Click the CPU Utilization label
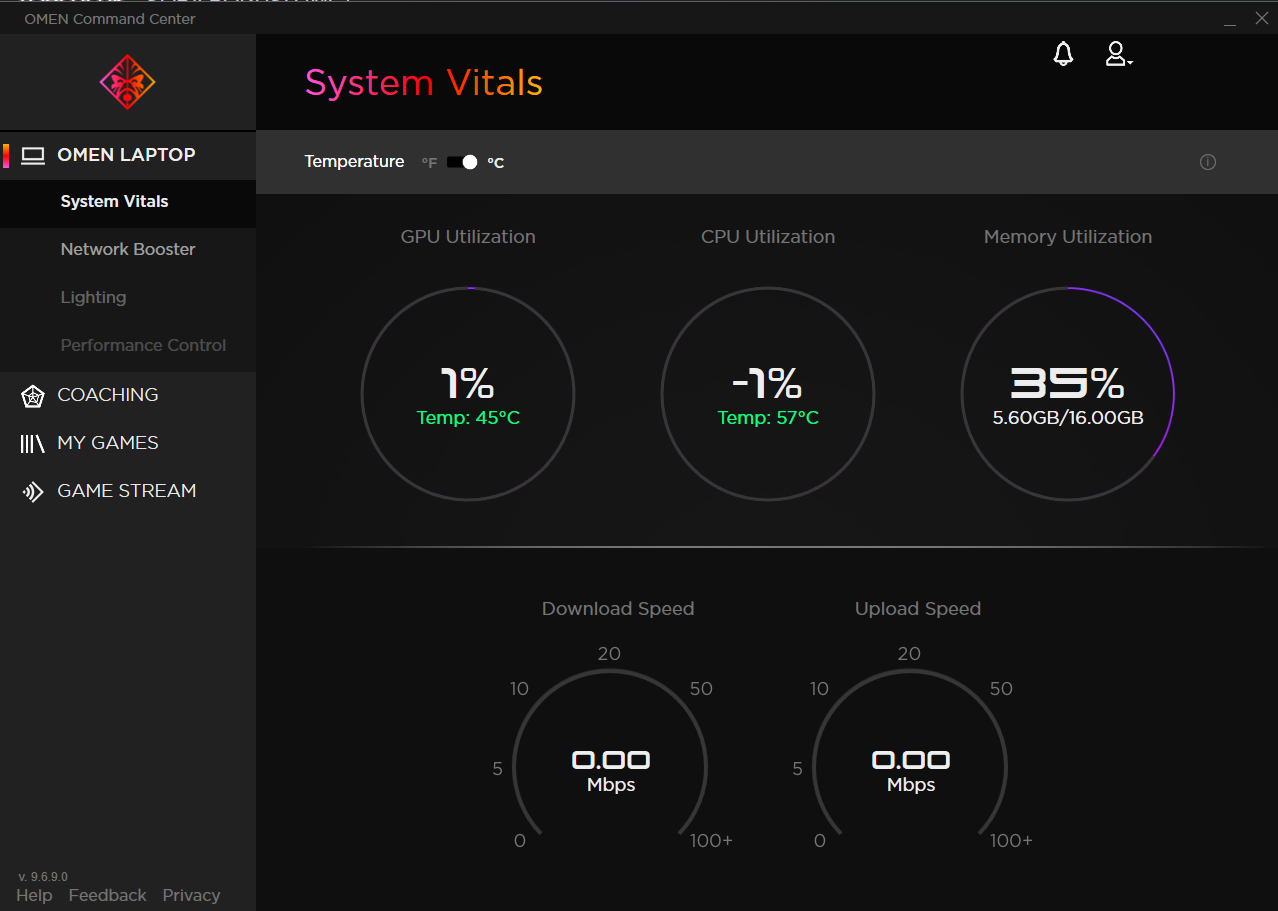The height and width of the screenshot is (911, 1278). coord(768,237)
